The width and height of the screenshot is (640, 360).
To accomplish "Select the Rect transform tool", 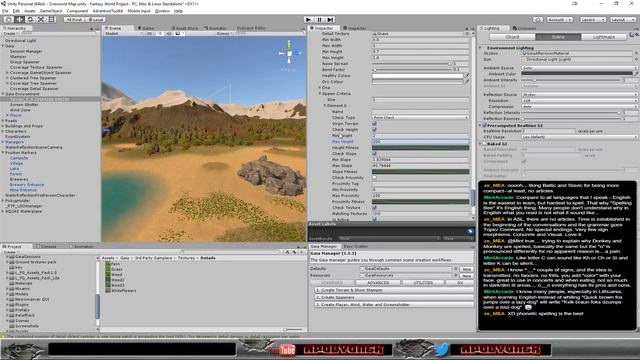I will 52,19.
